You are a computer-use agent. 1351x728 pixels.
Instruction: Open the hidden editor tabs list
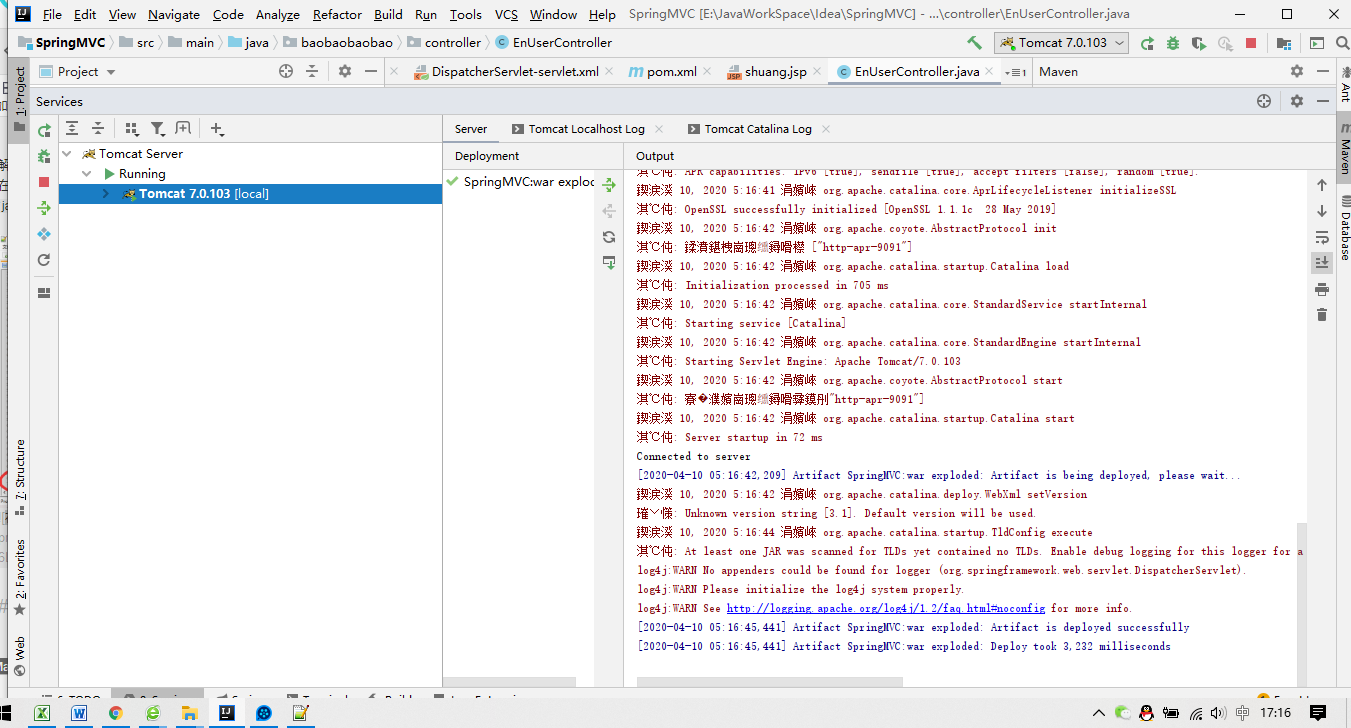[x=1017, y=72]
